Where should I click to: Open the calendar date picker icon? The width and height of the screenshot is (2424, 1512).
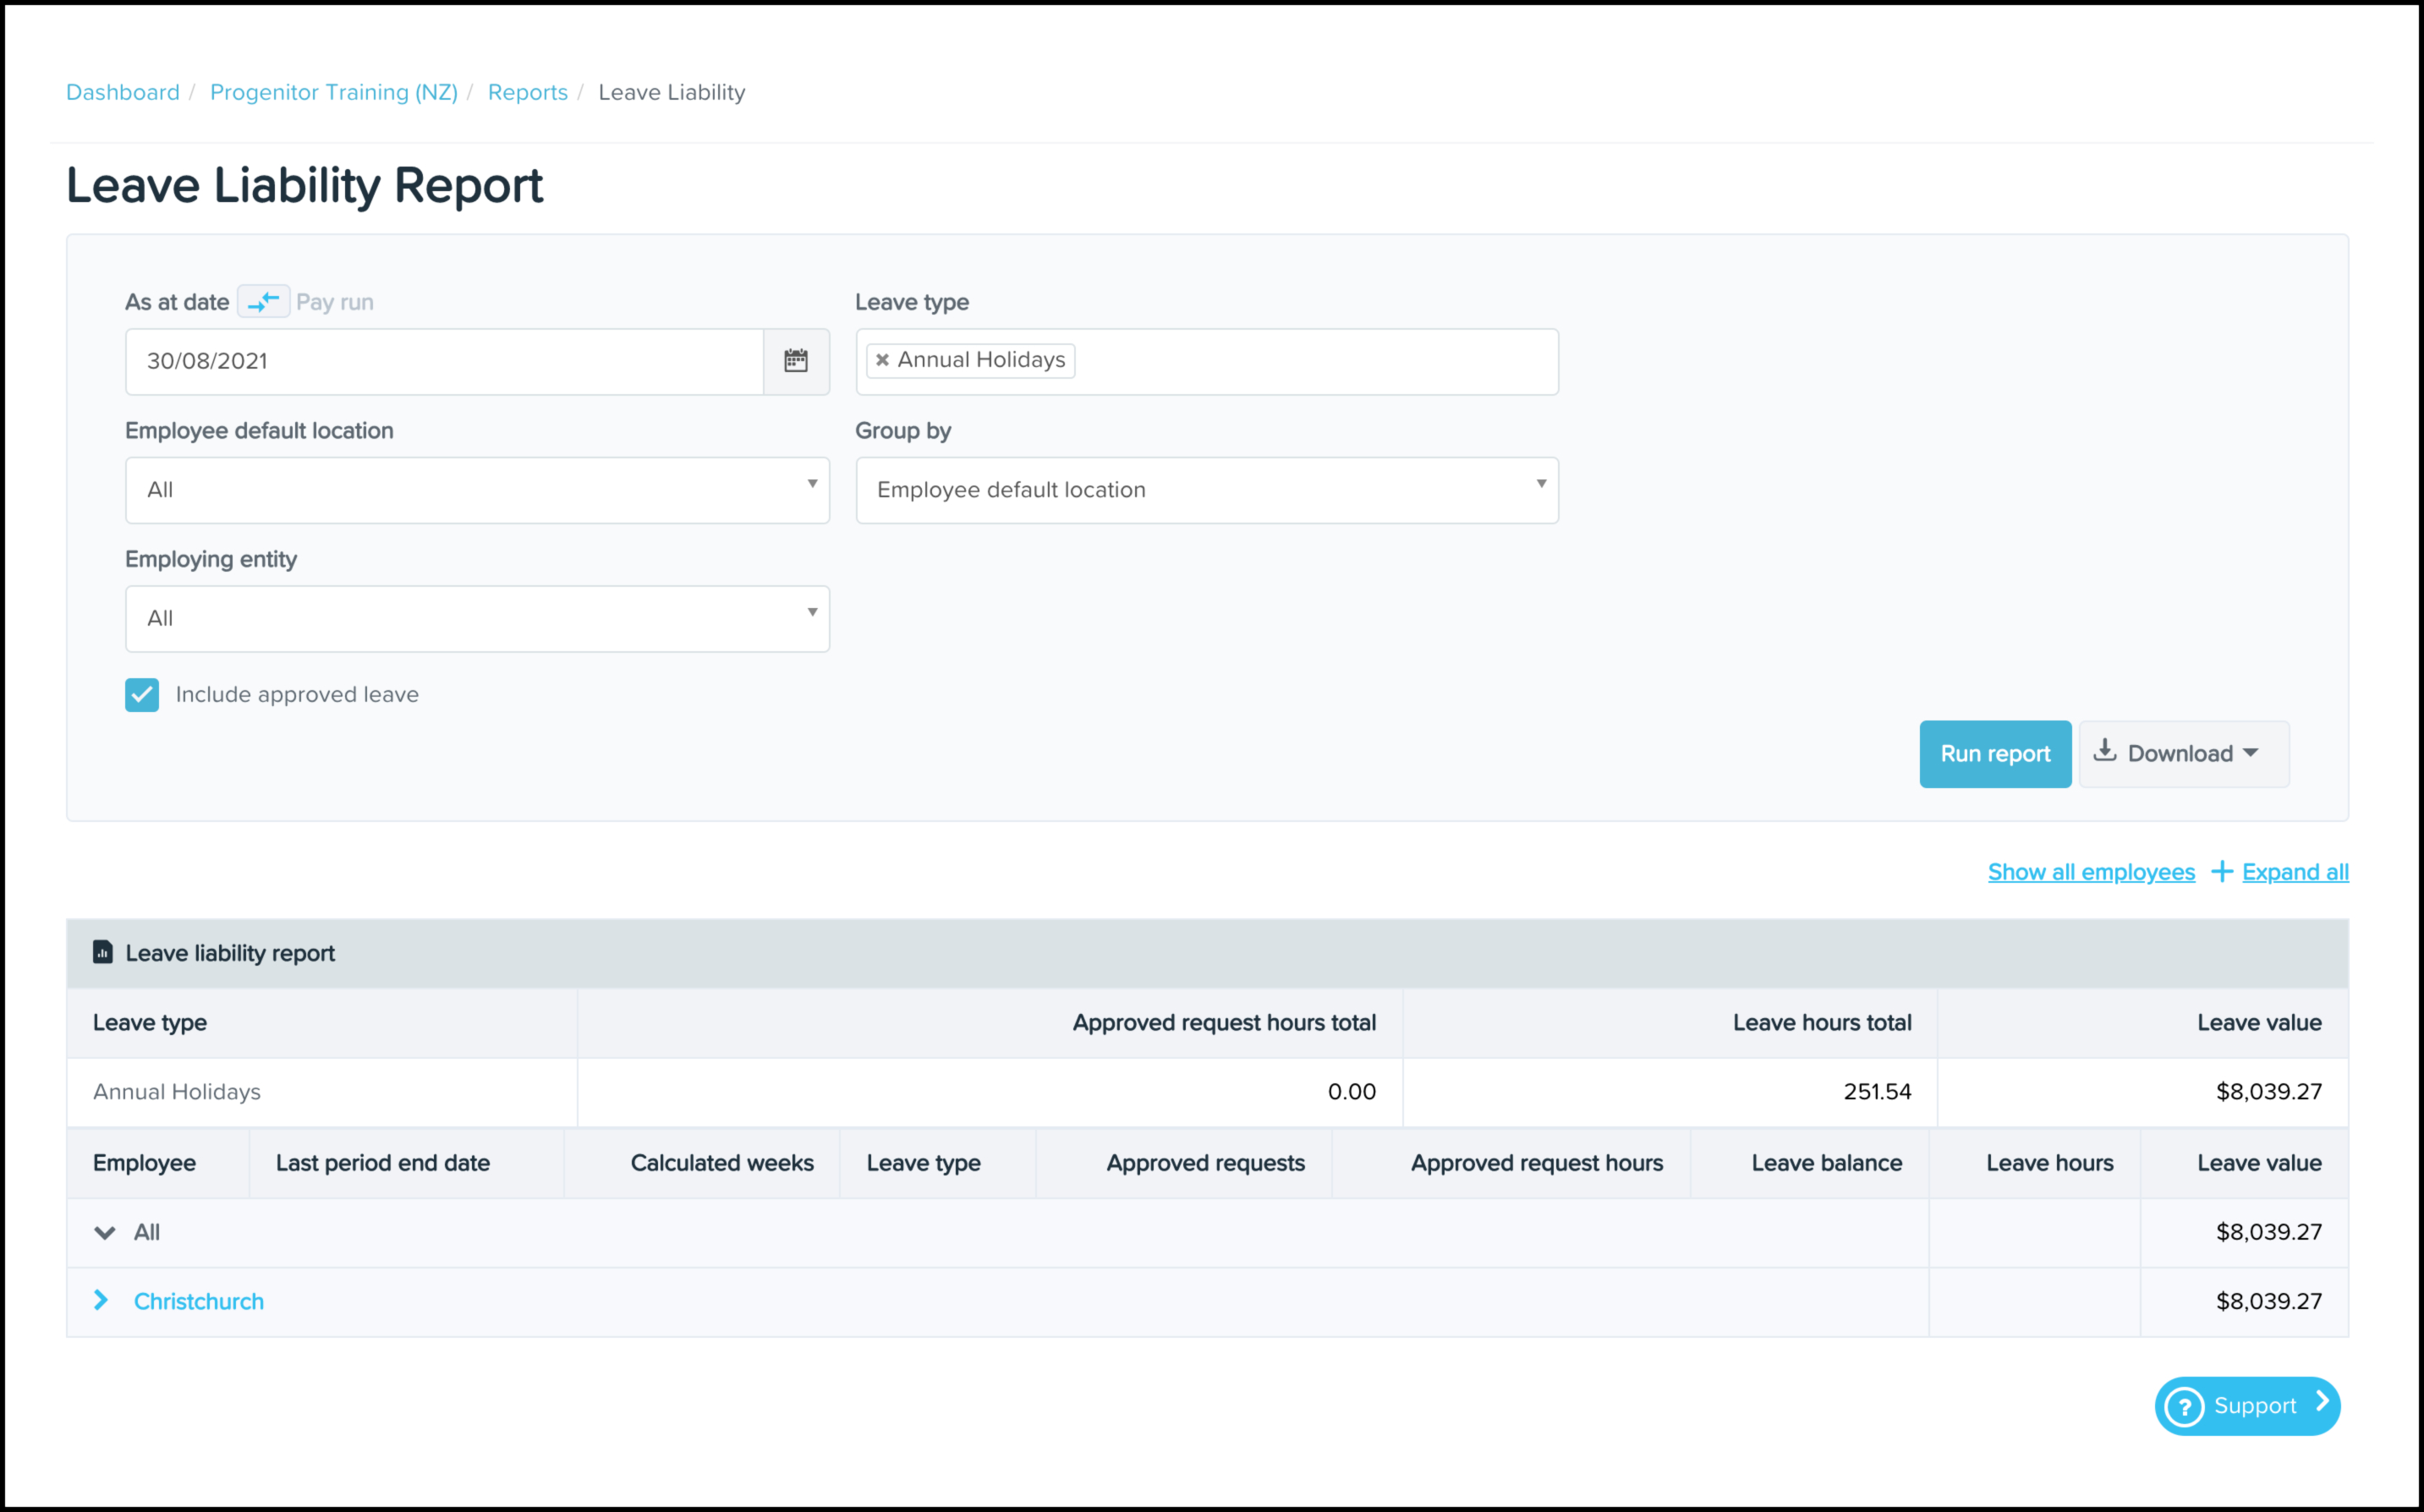click(796, 361)
